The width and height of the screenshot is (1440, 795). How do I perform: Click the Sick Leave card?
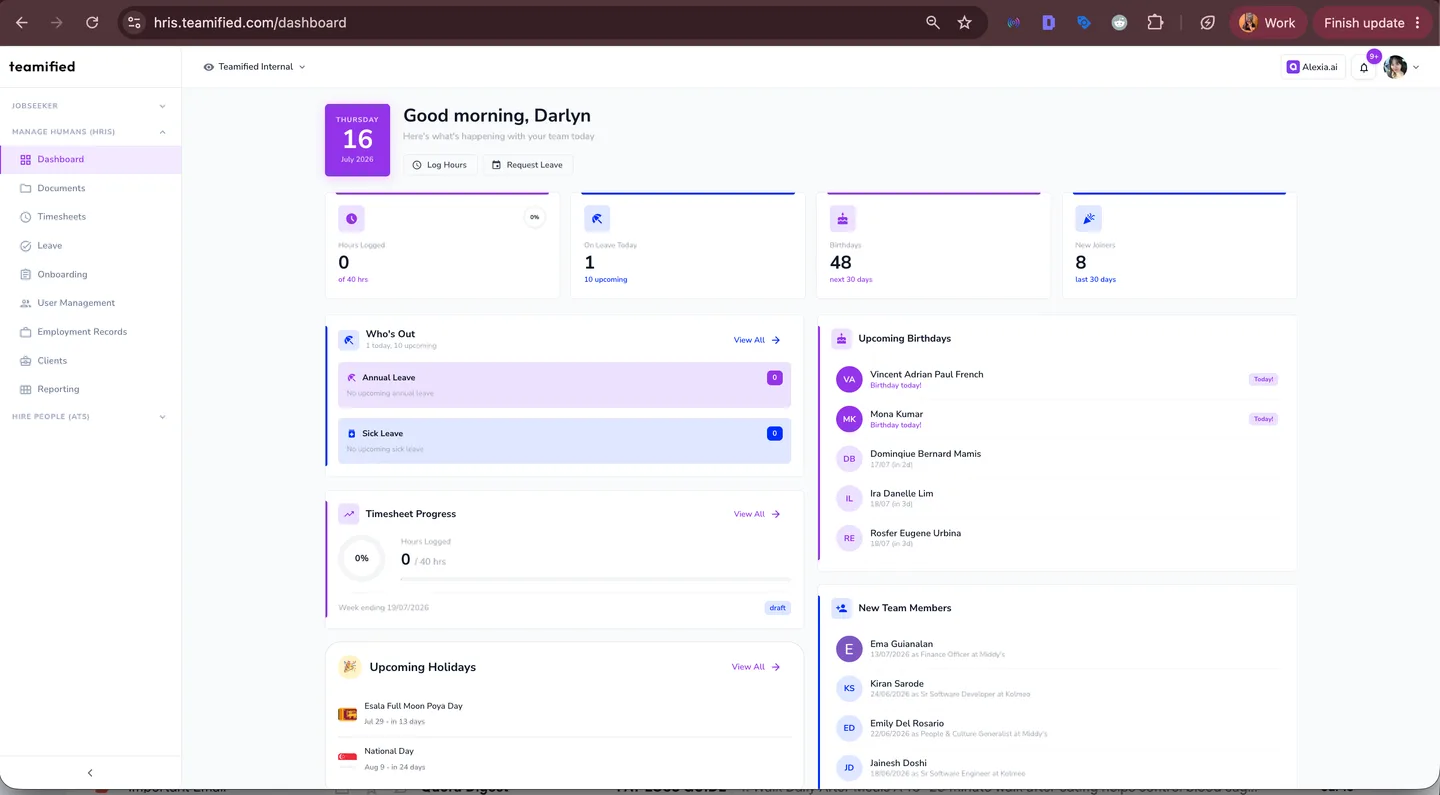[x=565, y=441]
